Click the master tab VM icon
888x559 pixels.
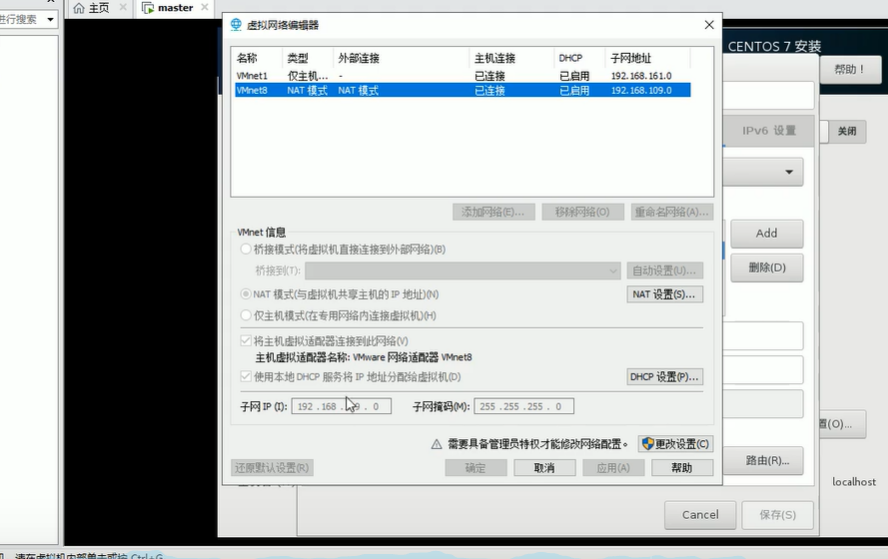pyautogui.click(x=148, y=8)
